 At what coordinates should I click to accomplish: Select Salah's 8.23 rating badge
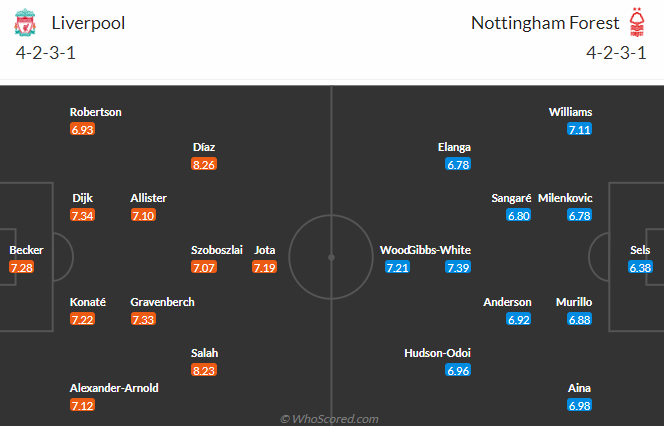pos(204,369)
